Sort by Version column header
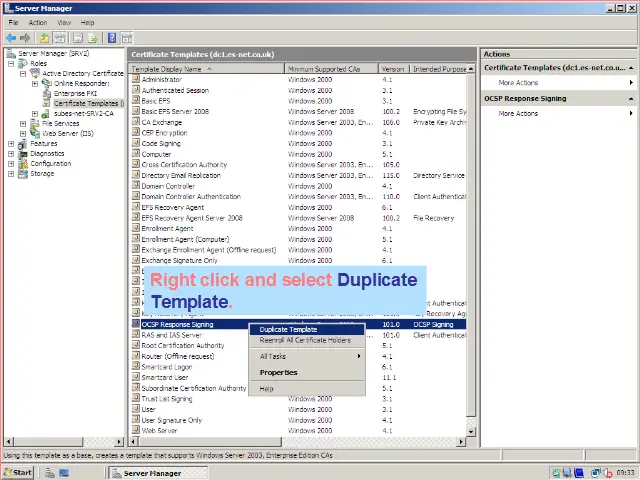Screen dimensions: 640x480 (393, 69)
